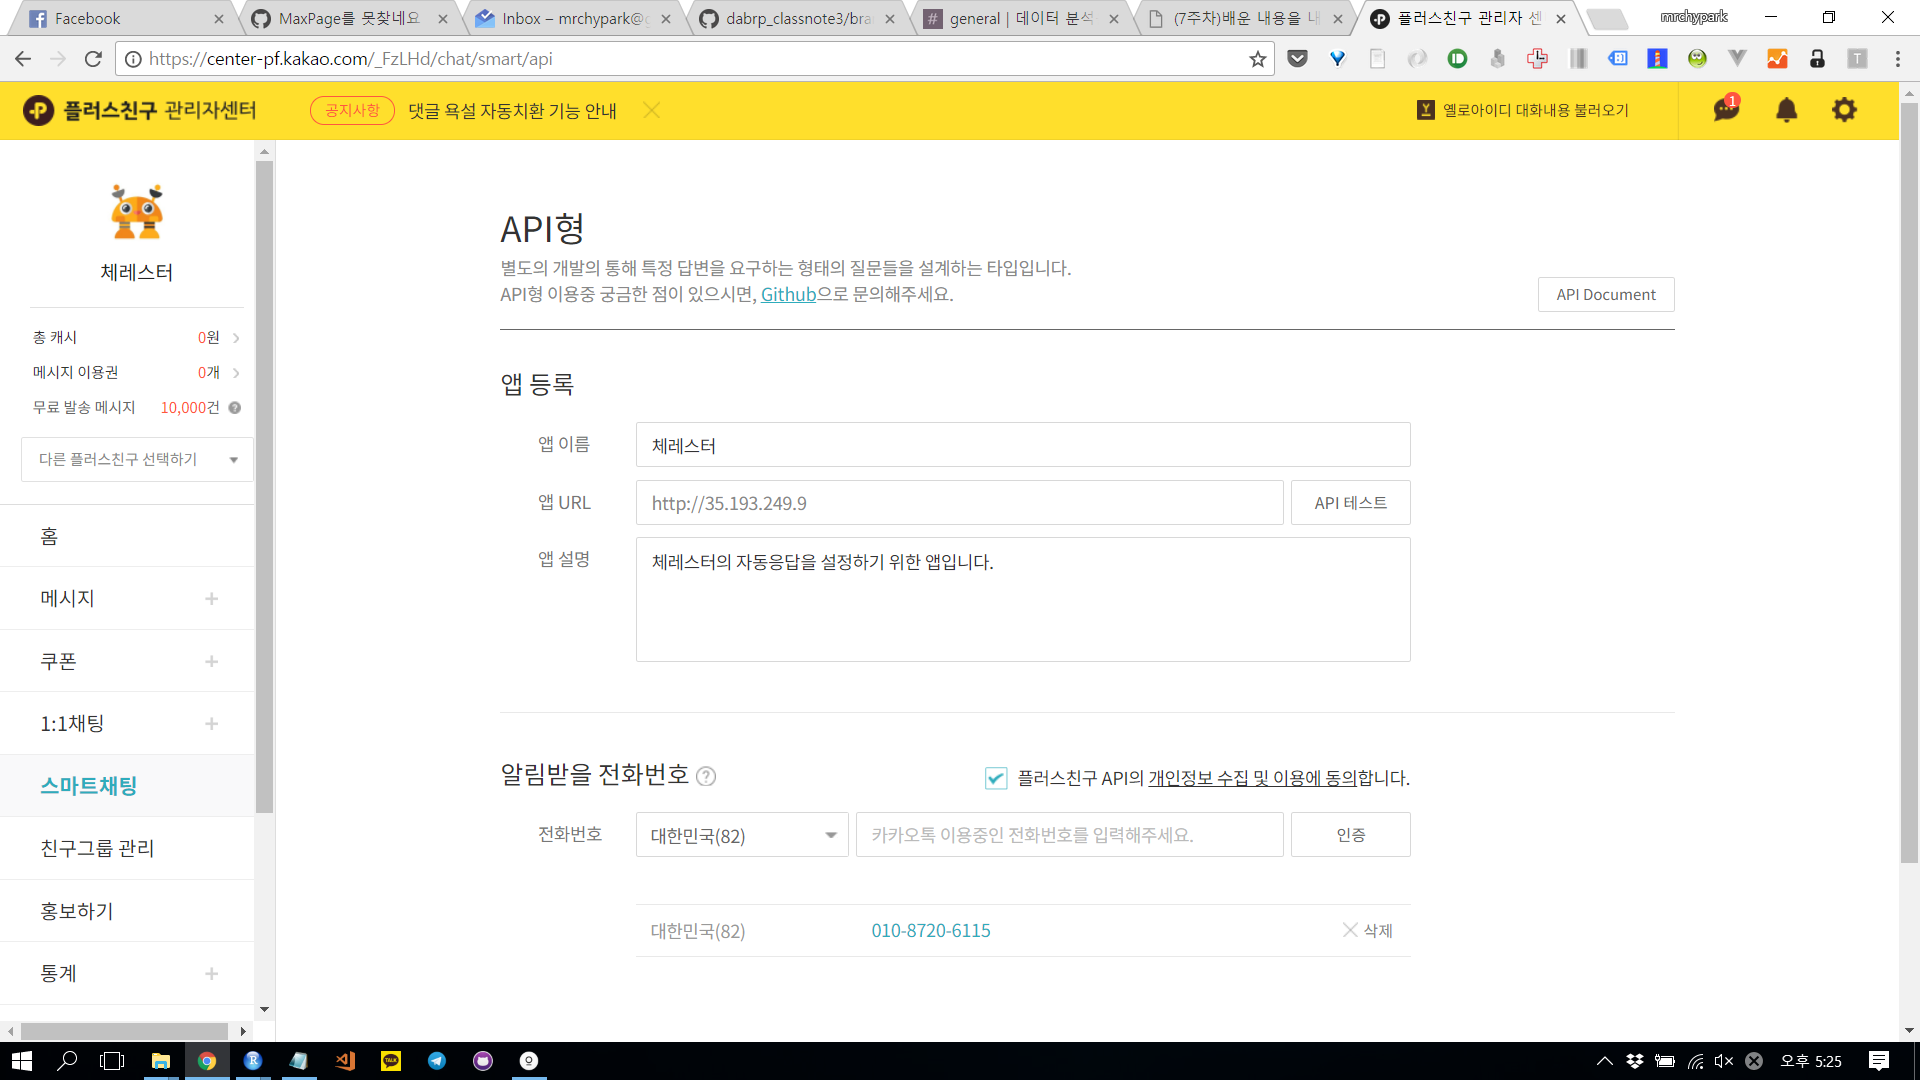This screenshot has width=1920, height=1080.
Task: Click the 체레스터 profile robot image
Action: pyautogui.click(x=137, y=212)
